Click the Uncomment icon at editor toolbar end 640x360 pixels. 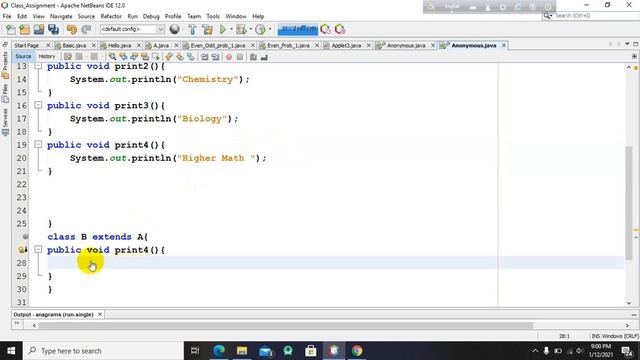pos(264,57)
